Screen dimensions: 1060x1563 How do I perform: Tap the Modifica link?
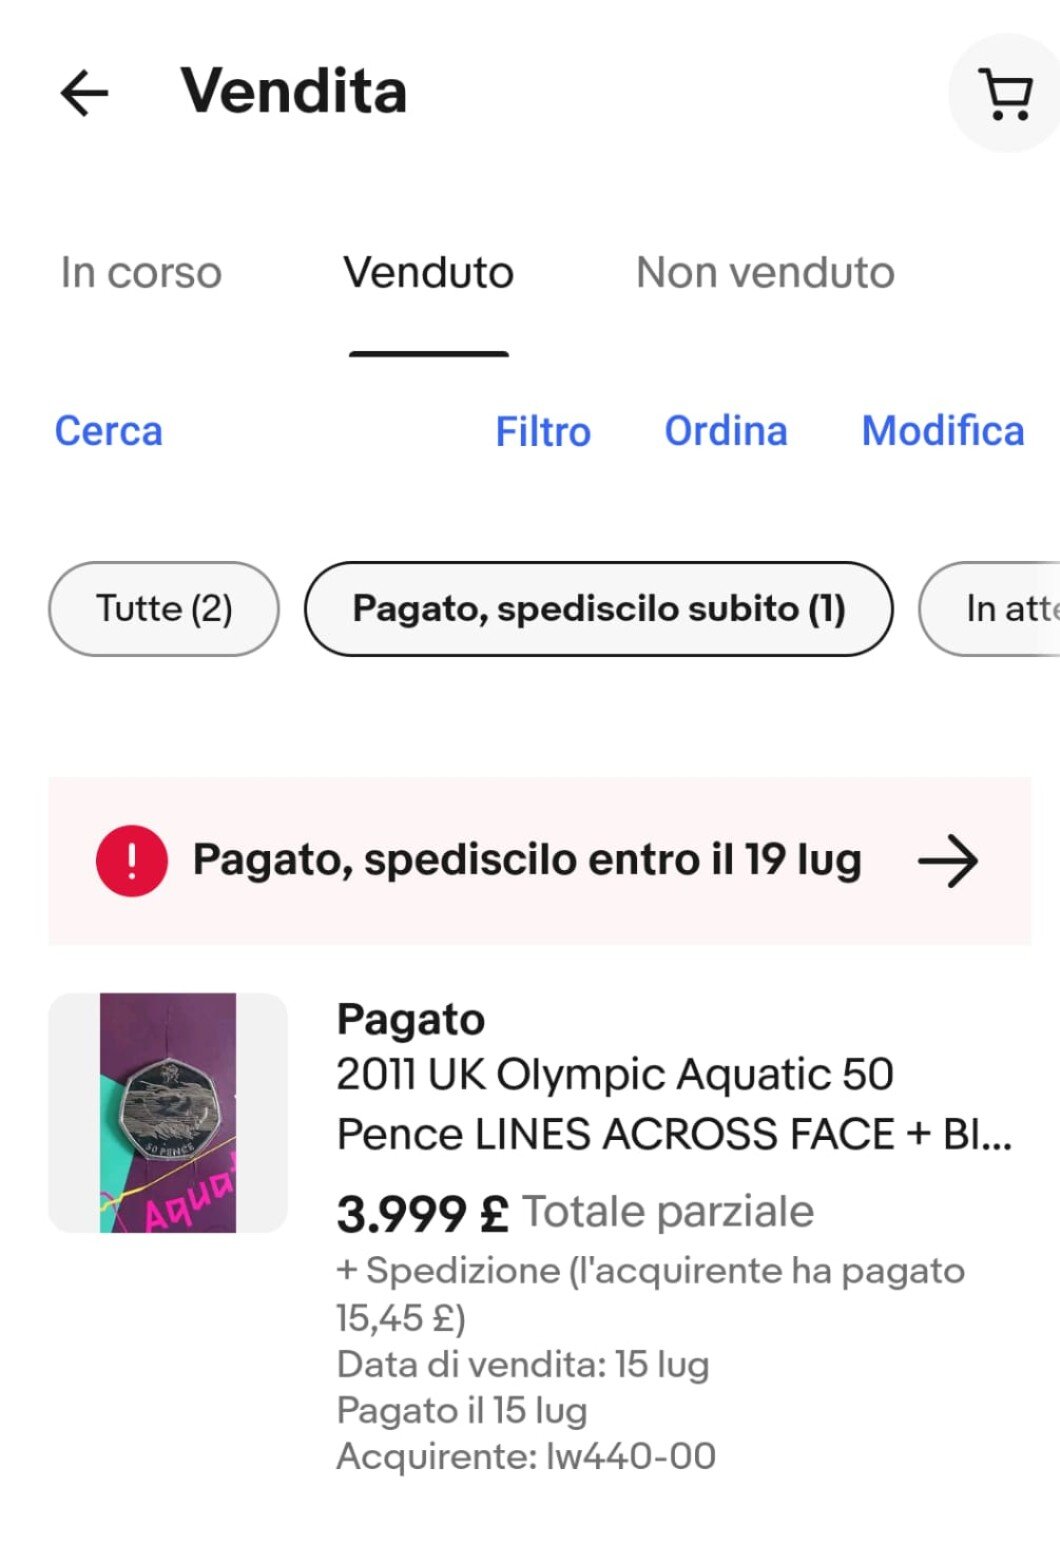[942, 431]
